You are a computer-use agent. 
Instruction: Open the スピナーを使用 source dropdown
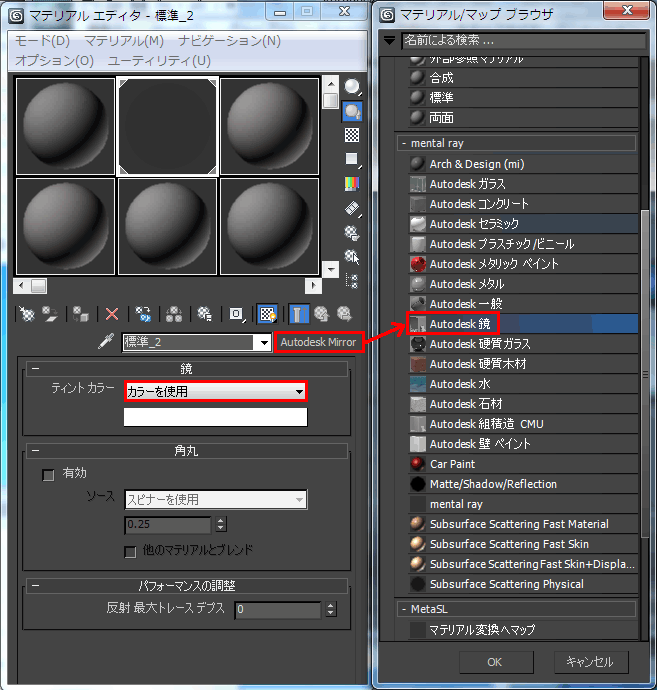point(216,499)
